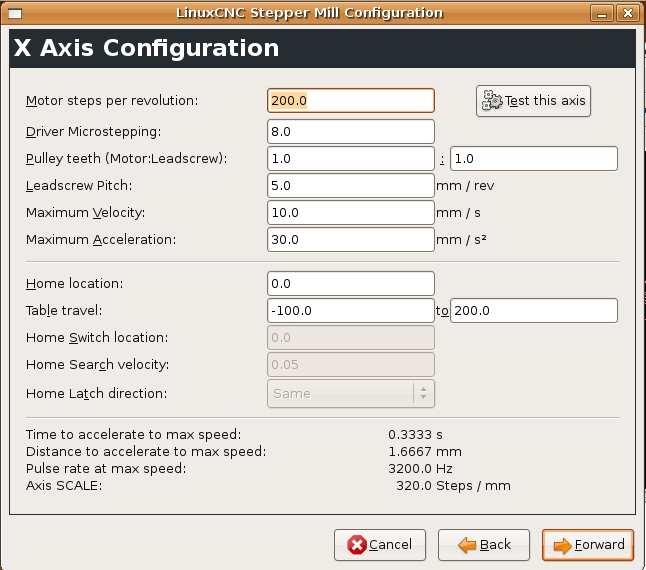Image resolution: width=646 pixels, height=570 pixels.
Task: Click the Forward button
Action: (x=588, y=545)
